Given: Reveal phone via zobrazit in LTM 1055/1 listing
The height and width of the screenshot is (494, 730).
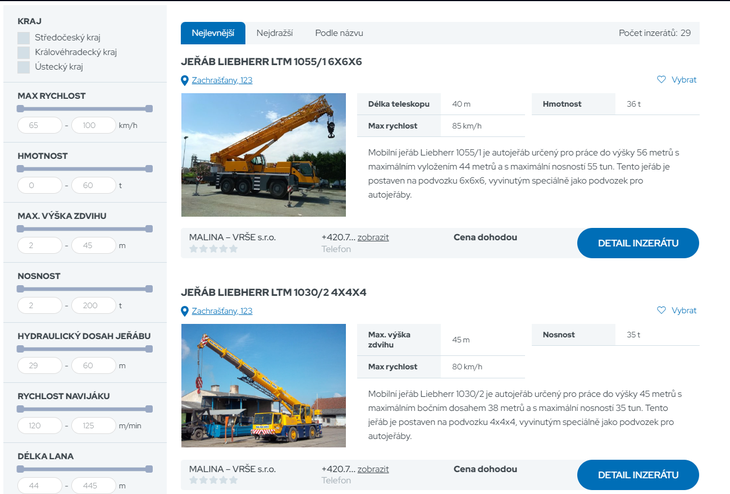Looking at the screenshot, I should 373,237.
